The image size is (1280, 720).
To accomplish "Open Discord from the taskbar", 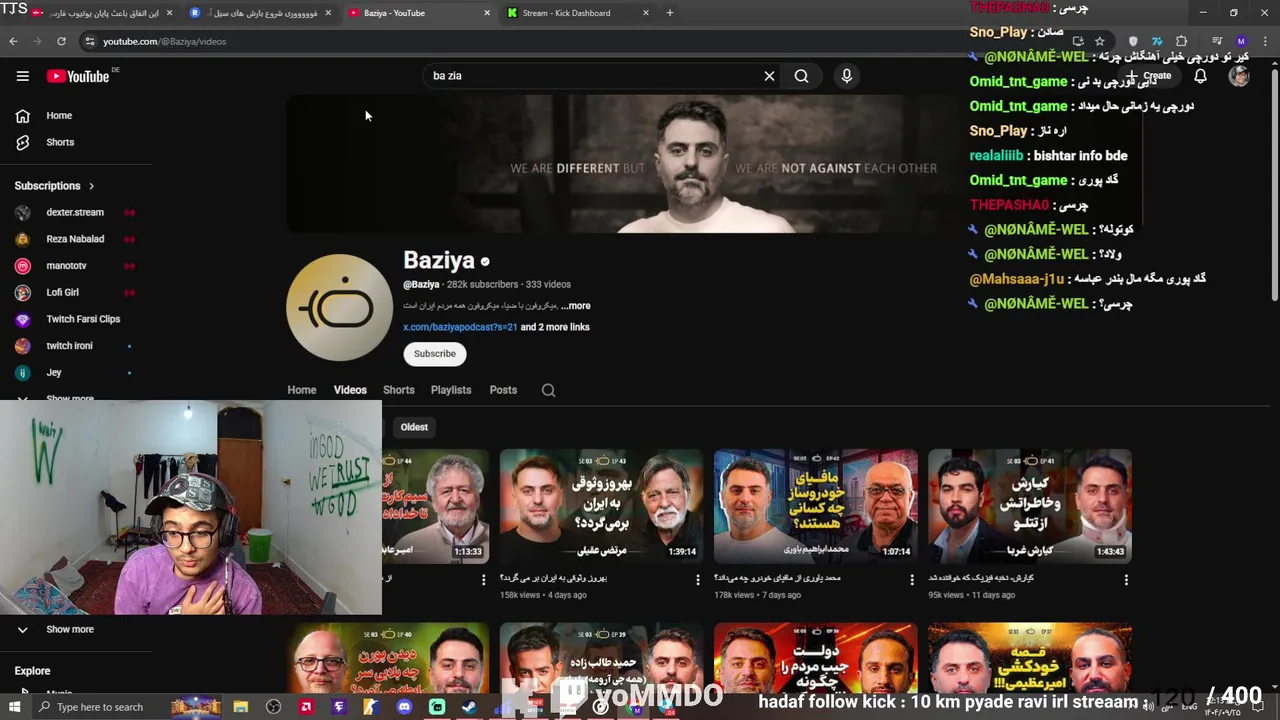I will click(404, 707).
